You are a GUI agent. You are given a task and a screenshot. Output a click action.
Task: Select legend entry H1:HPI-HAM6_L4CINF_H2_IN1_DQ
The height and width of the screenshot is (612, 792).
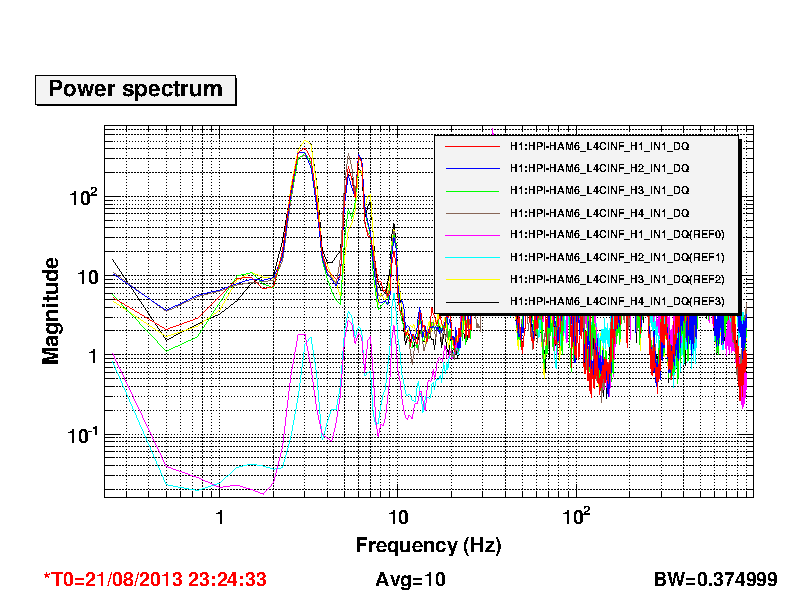click(x=600, y=168)
